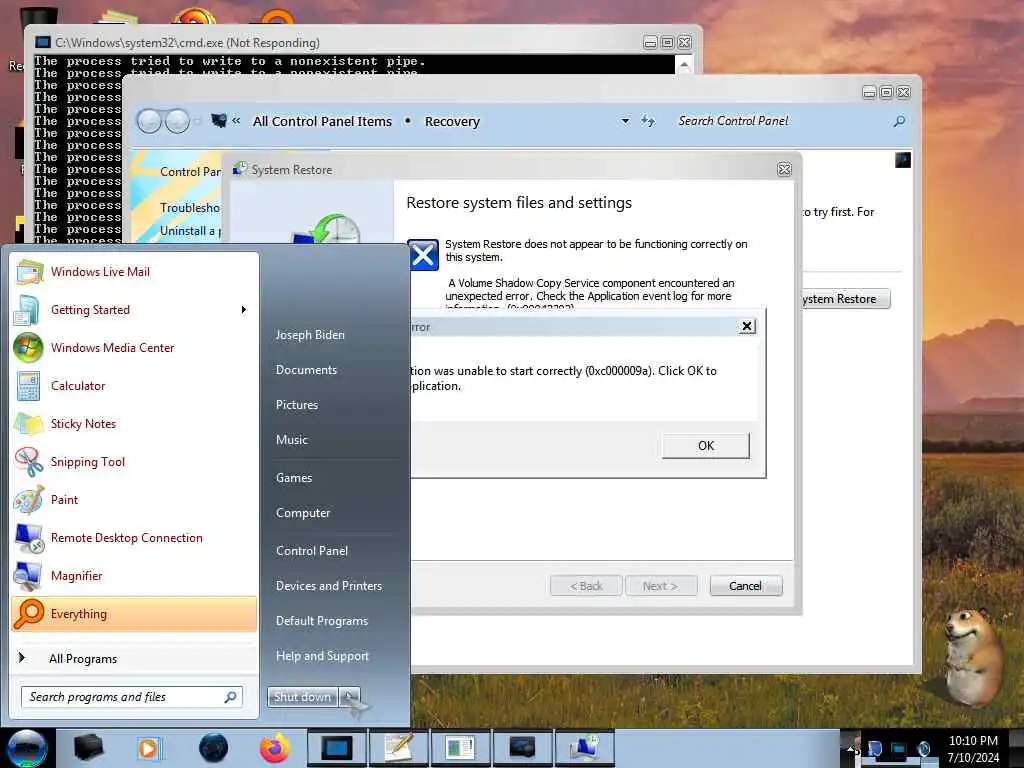The height and width of the screenshot is (768, 1024).
Task: Open Music from Start menu
Action: tap(291, 440)
